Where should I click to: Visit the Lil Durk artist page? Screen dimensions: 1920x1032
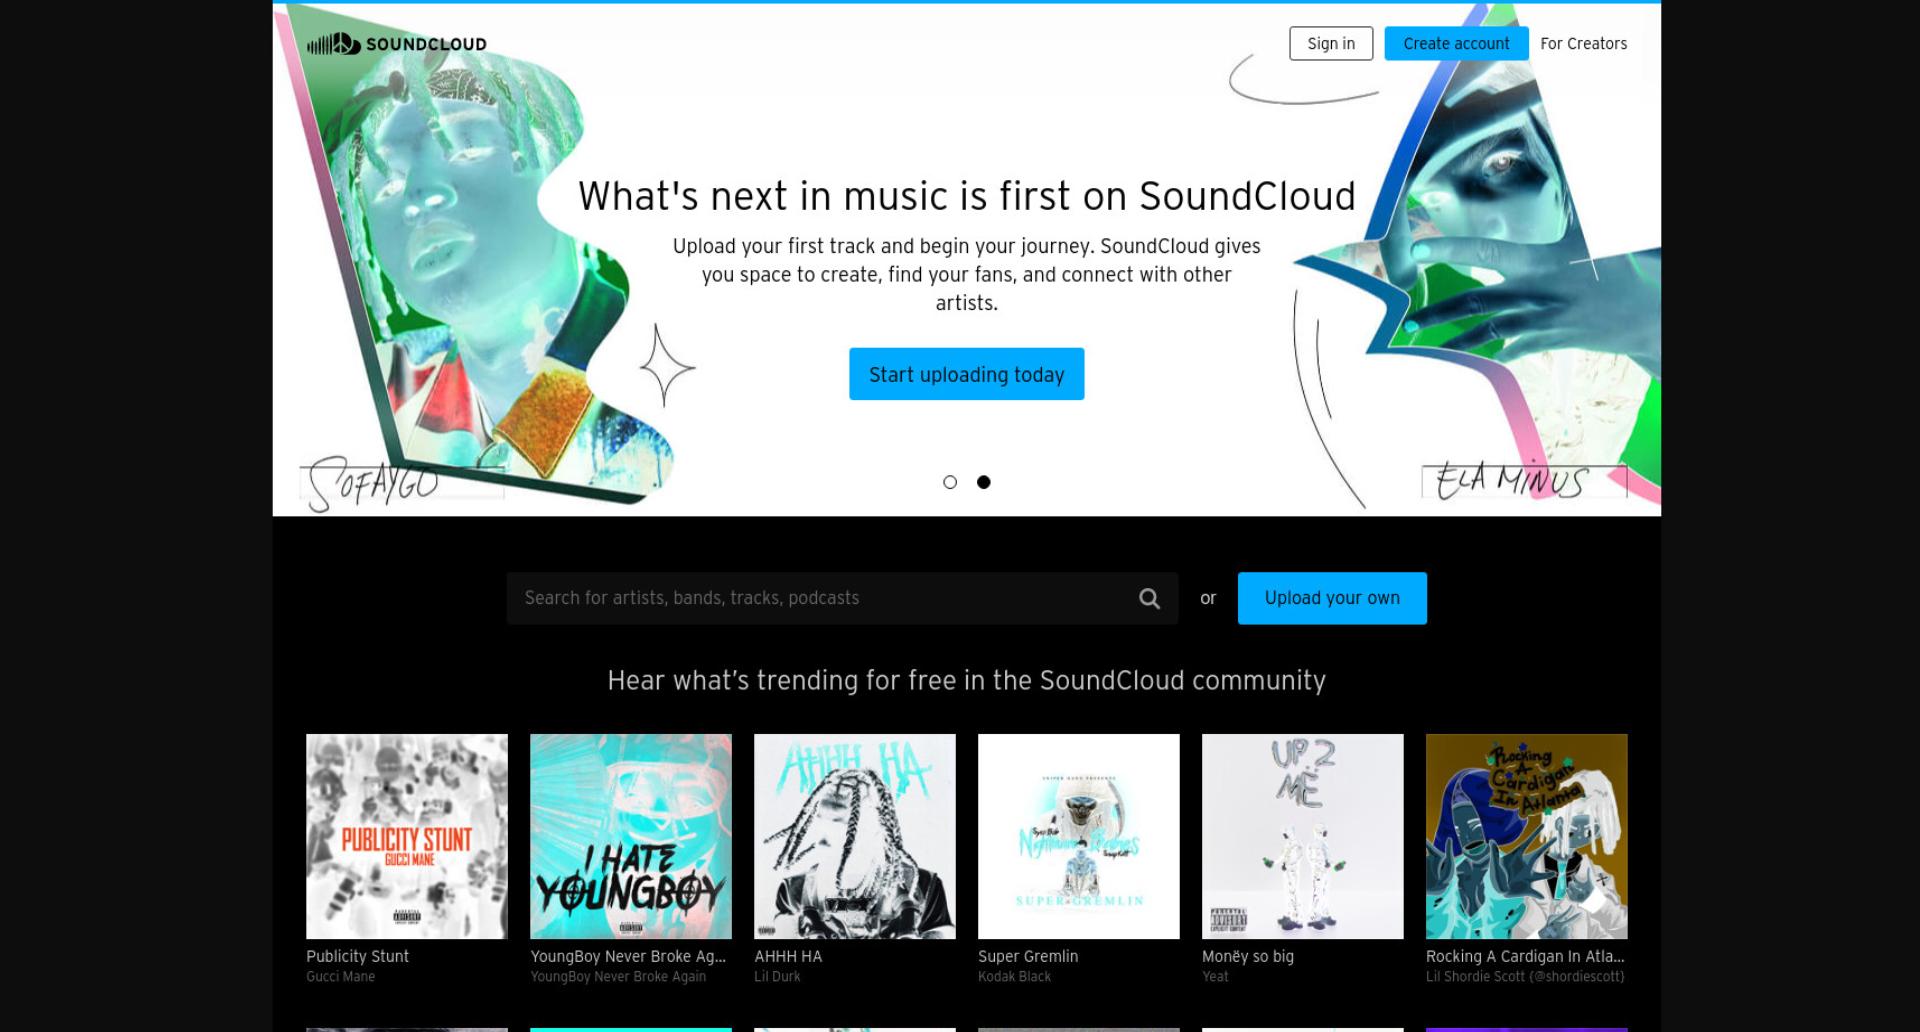(777, 977)
